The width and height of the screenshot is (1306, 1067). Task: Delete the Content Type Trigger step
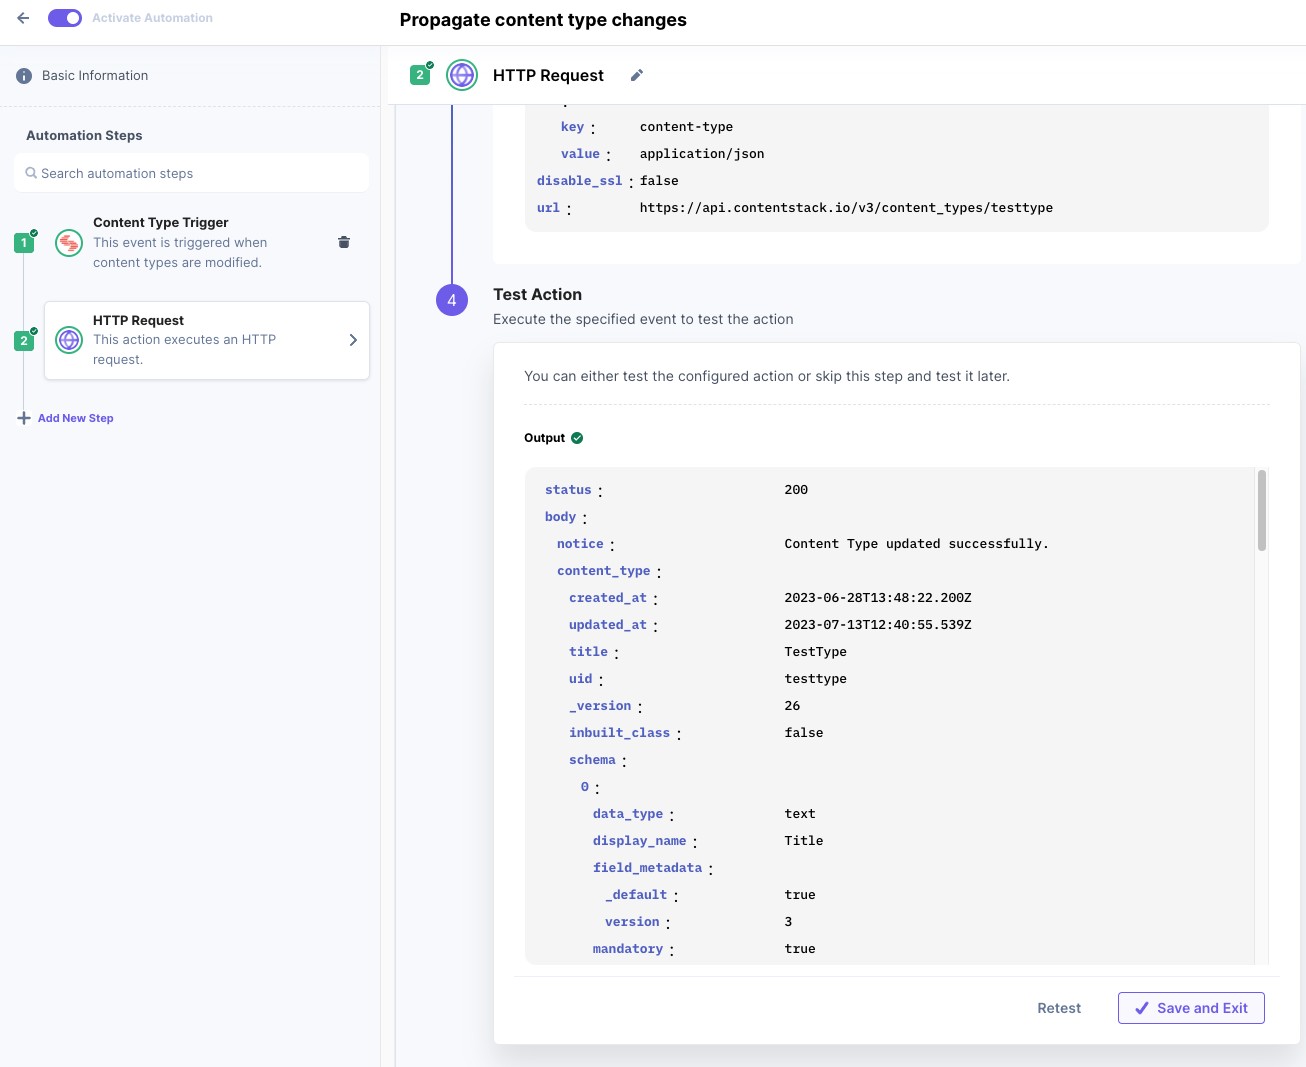344,242
